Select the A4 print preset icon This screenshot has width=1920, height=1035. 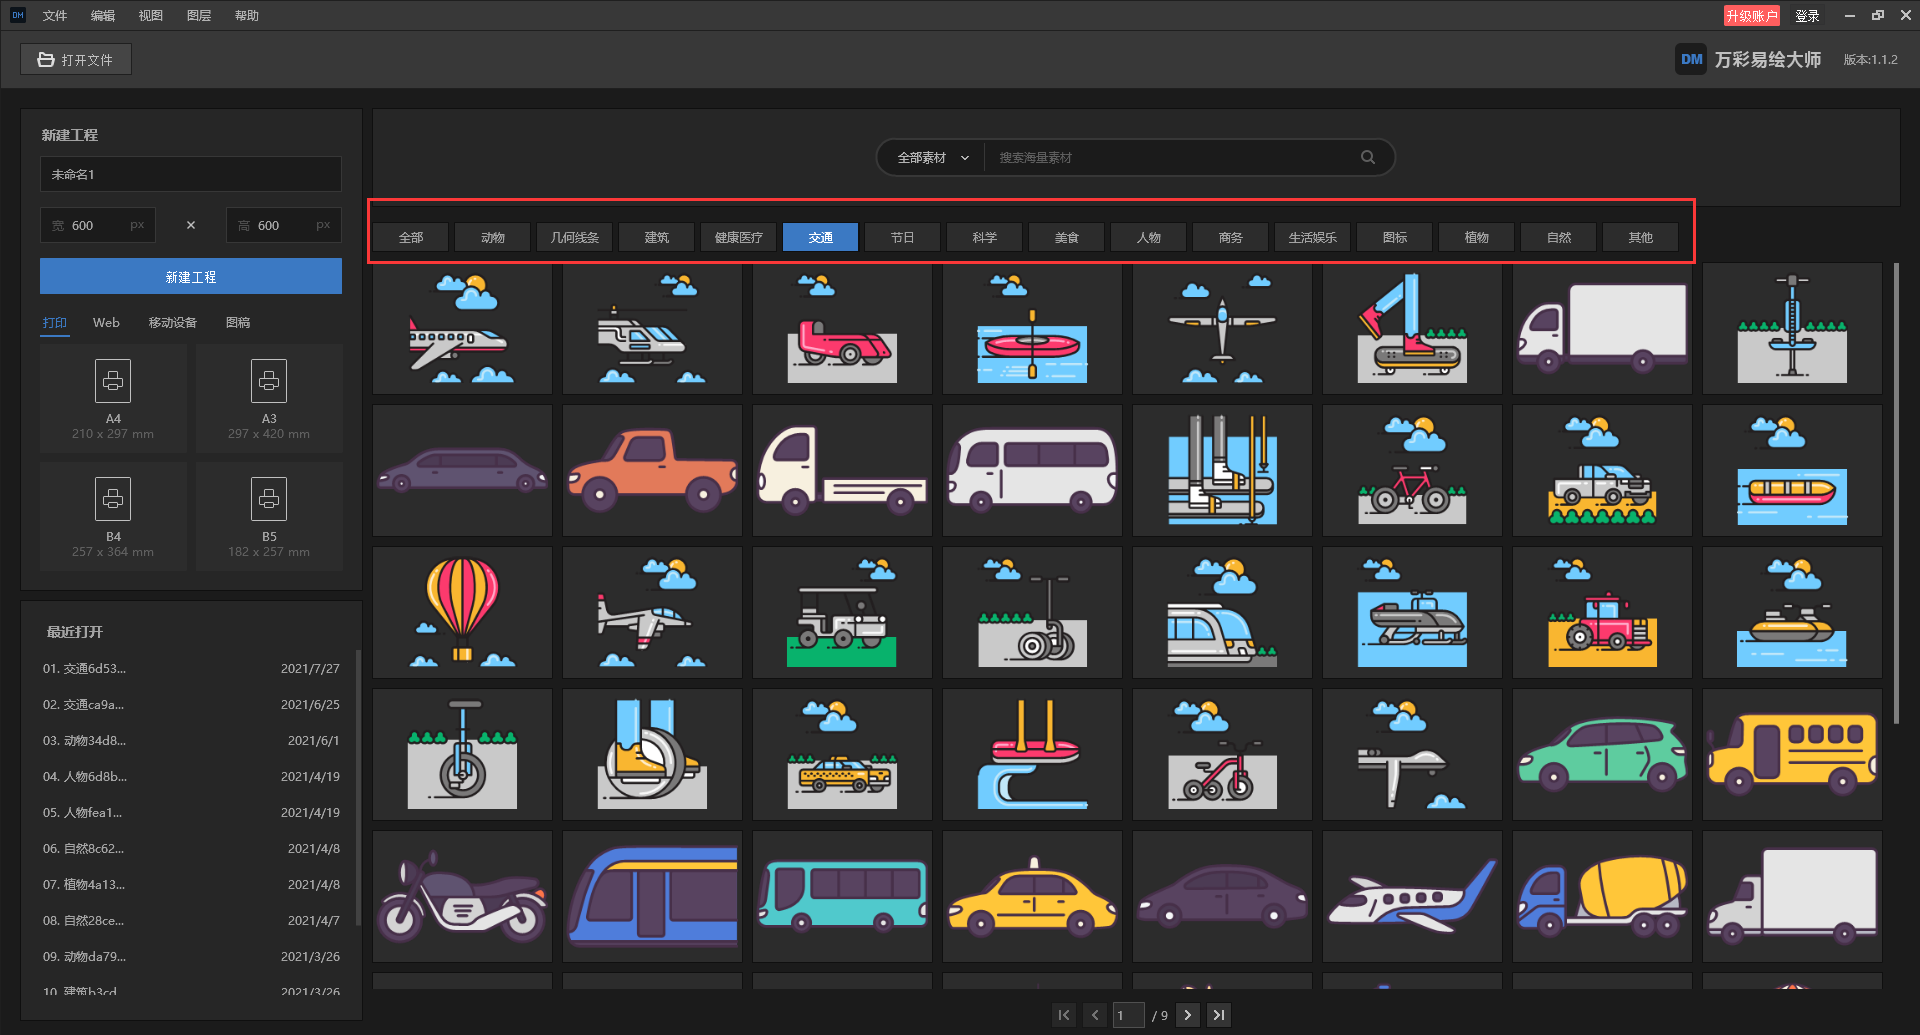click(x=113, y=381)
